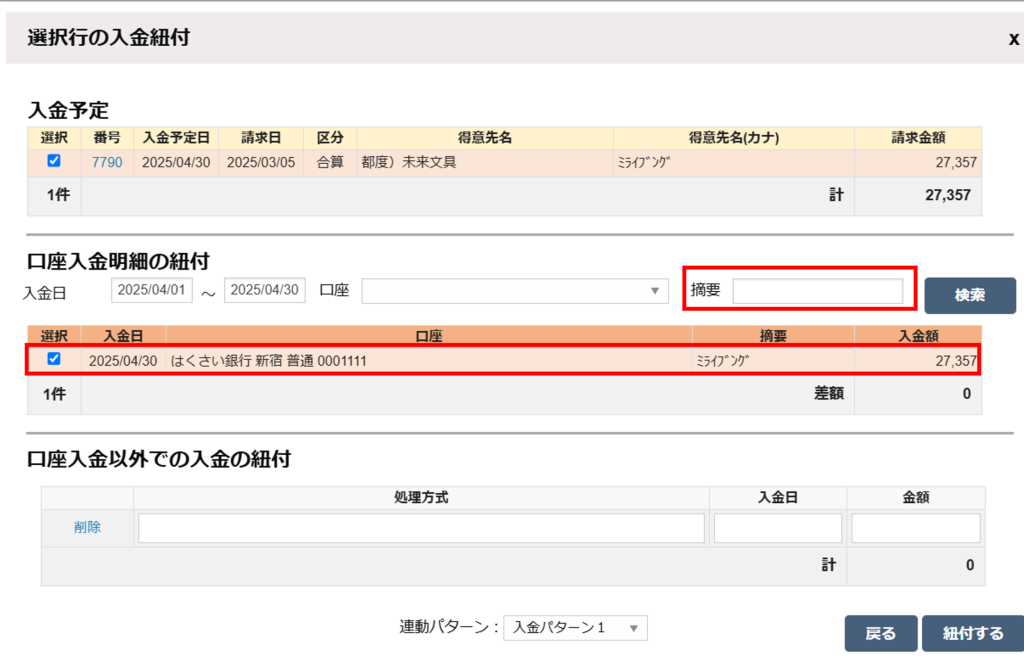
Task: Click the 入金額 column header
Action: coord(918,336)
